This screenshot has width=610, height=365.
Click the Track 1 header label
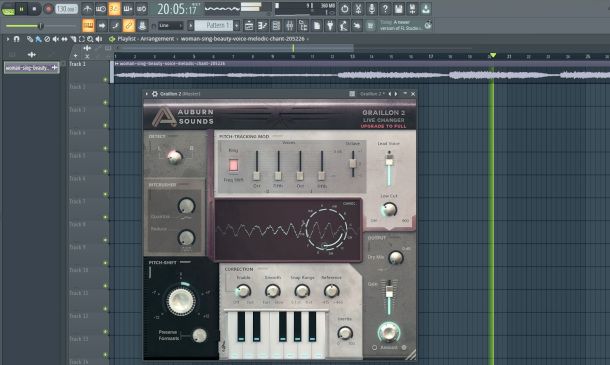(x=77, y=64)
